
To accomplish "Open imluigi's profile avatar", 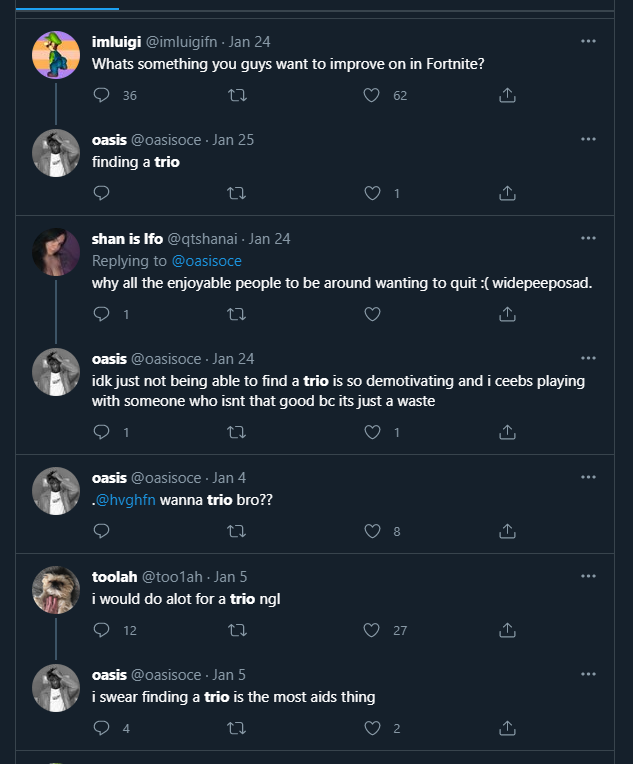I will [56, 55].
